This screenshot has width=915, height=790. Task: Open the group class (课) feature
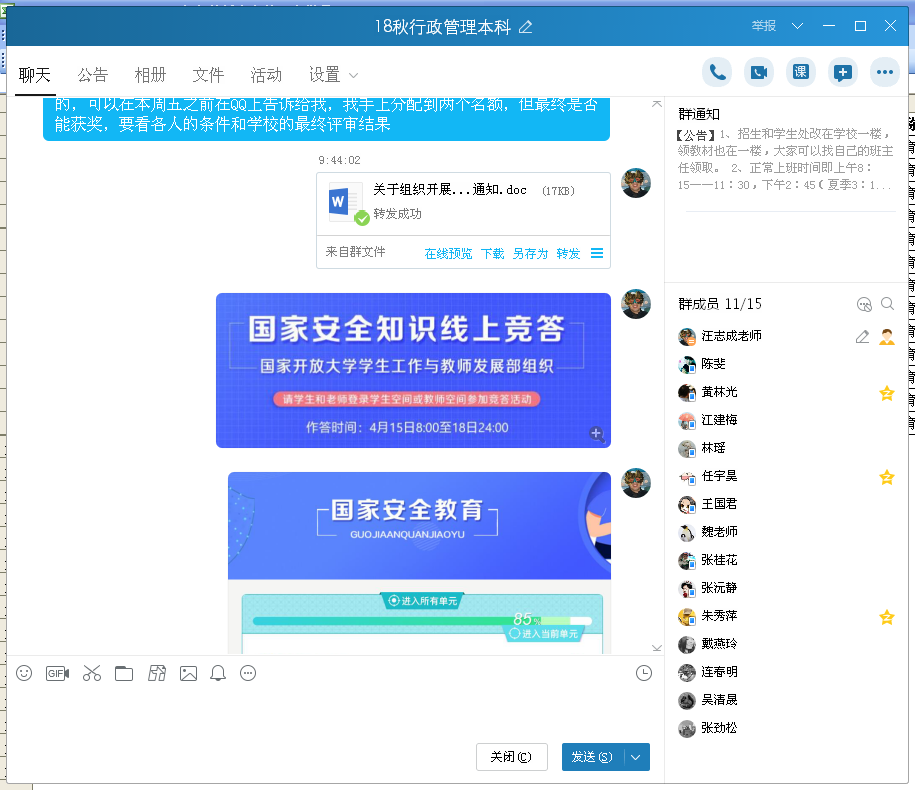pyautogui.click(x=800, y=72)
